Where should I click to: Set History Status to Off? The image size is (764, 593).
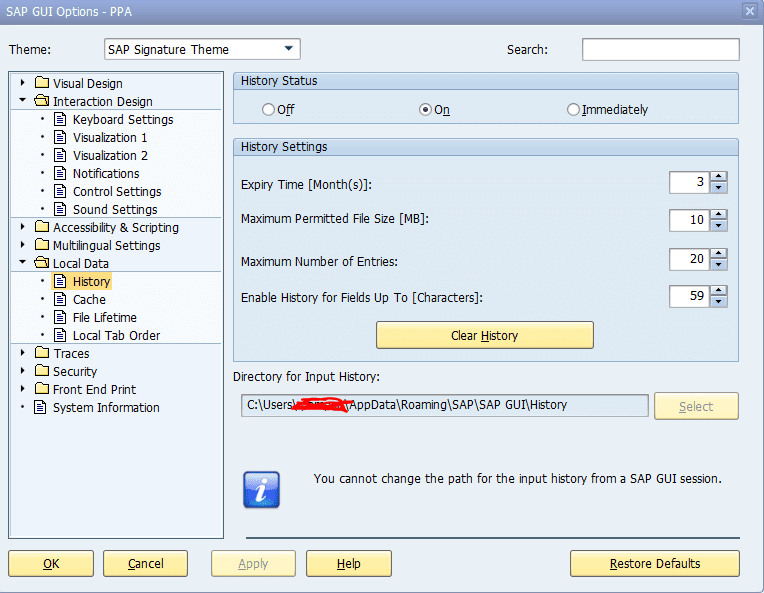tap(268, 110)
